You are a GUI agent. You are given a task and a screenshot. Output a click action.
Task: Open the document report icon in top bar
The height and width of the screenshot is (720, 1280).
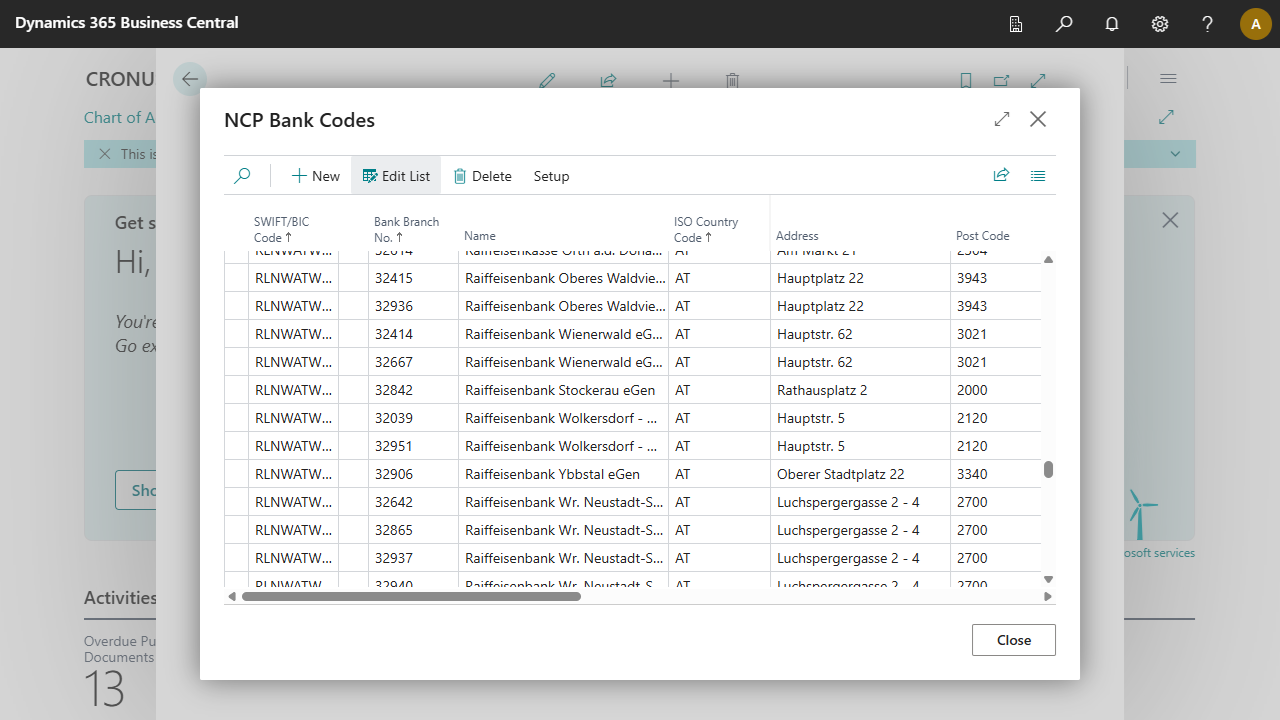[1016, 24]
